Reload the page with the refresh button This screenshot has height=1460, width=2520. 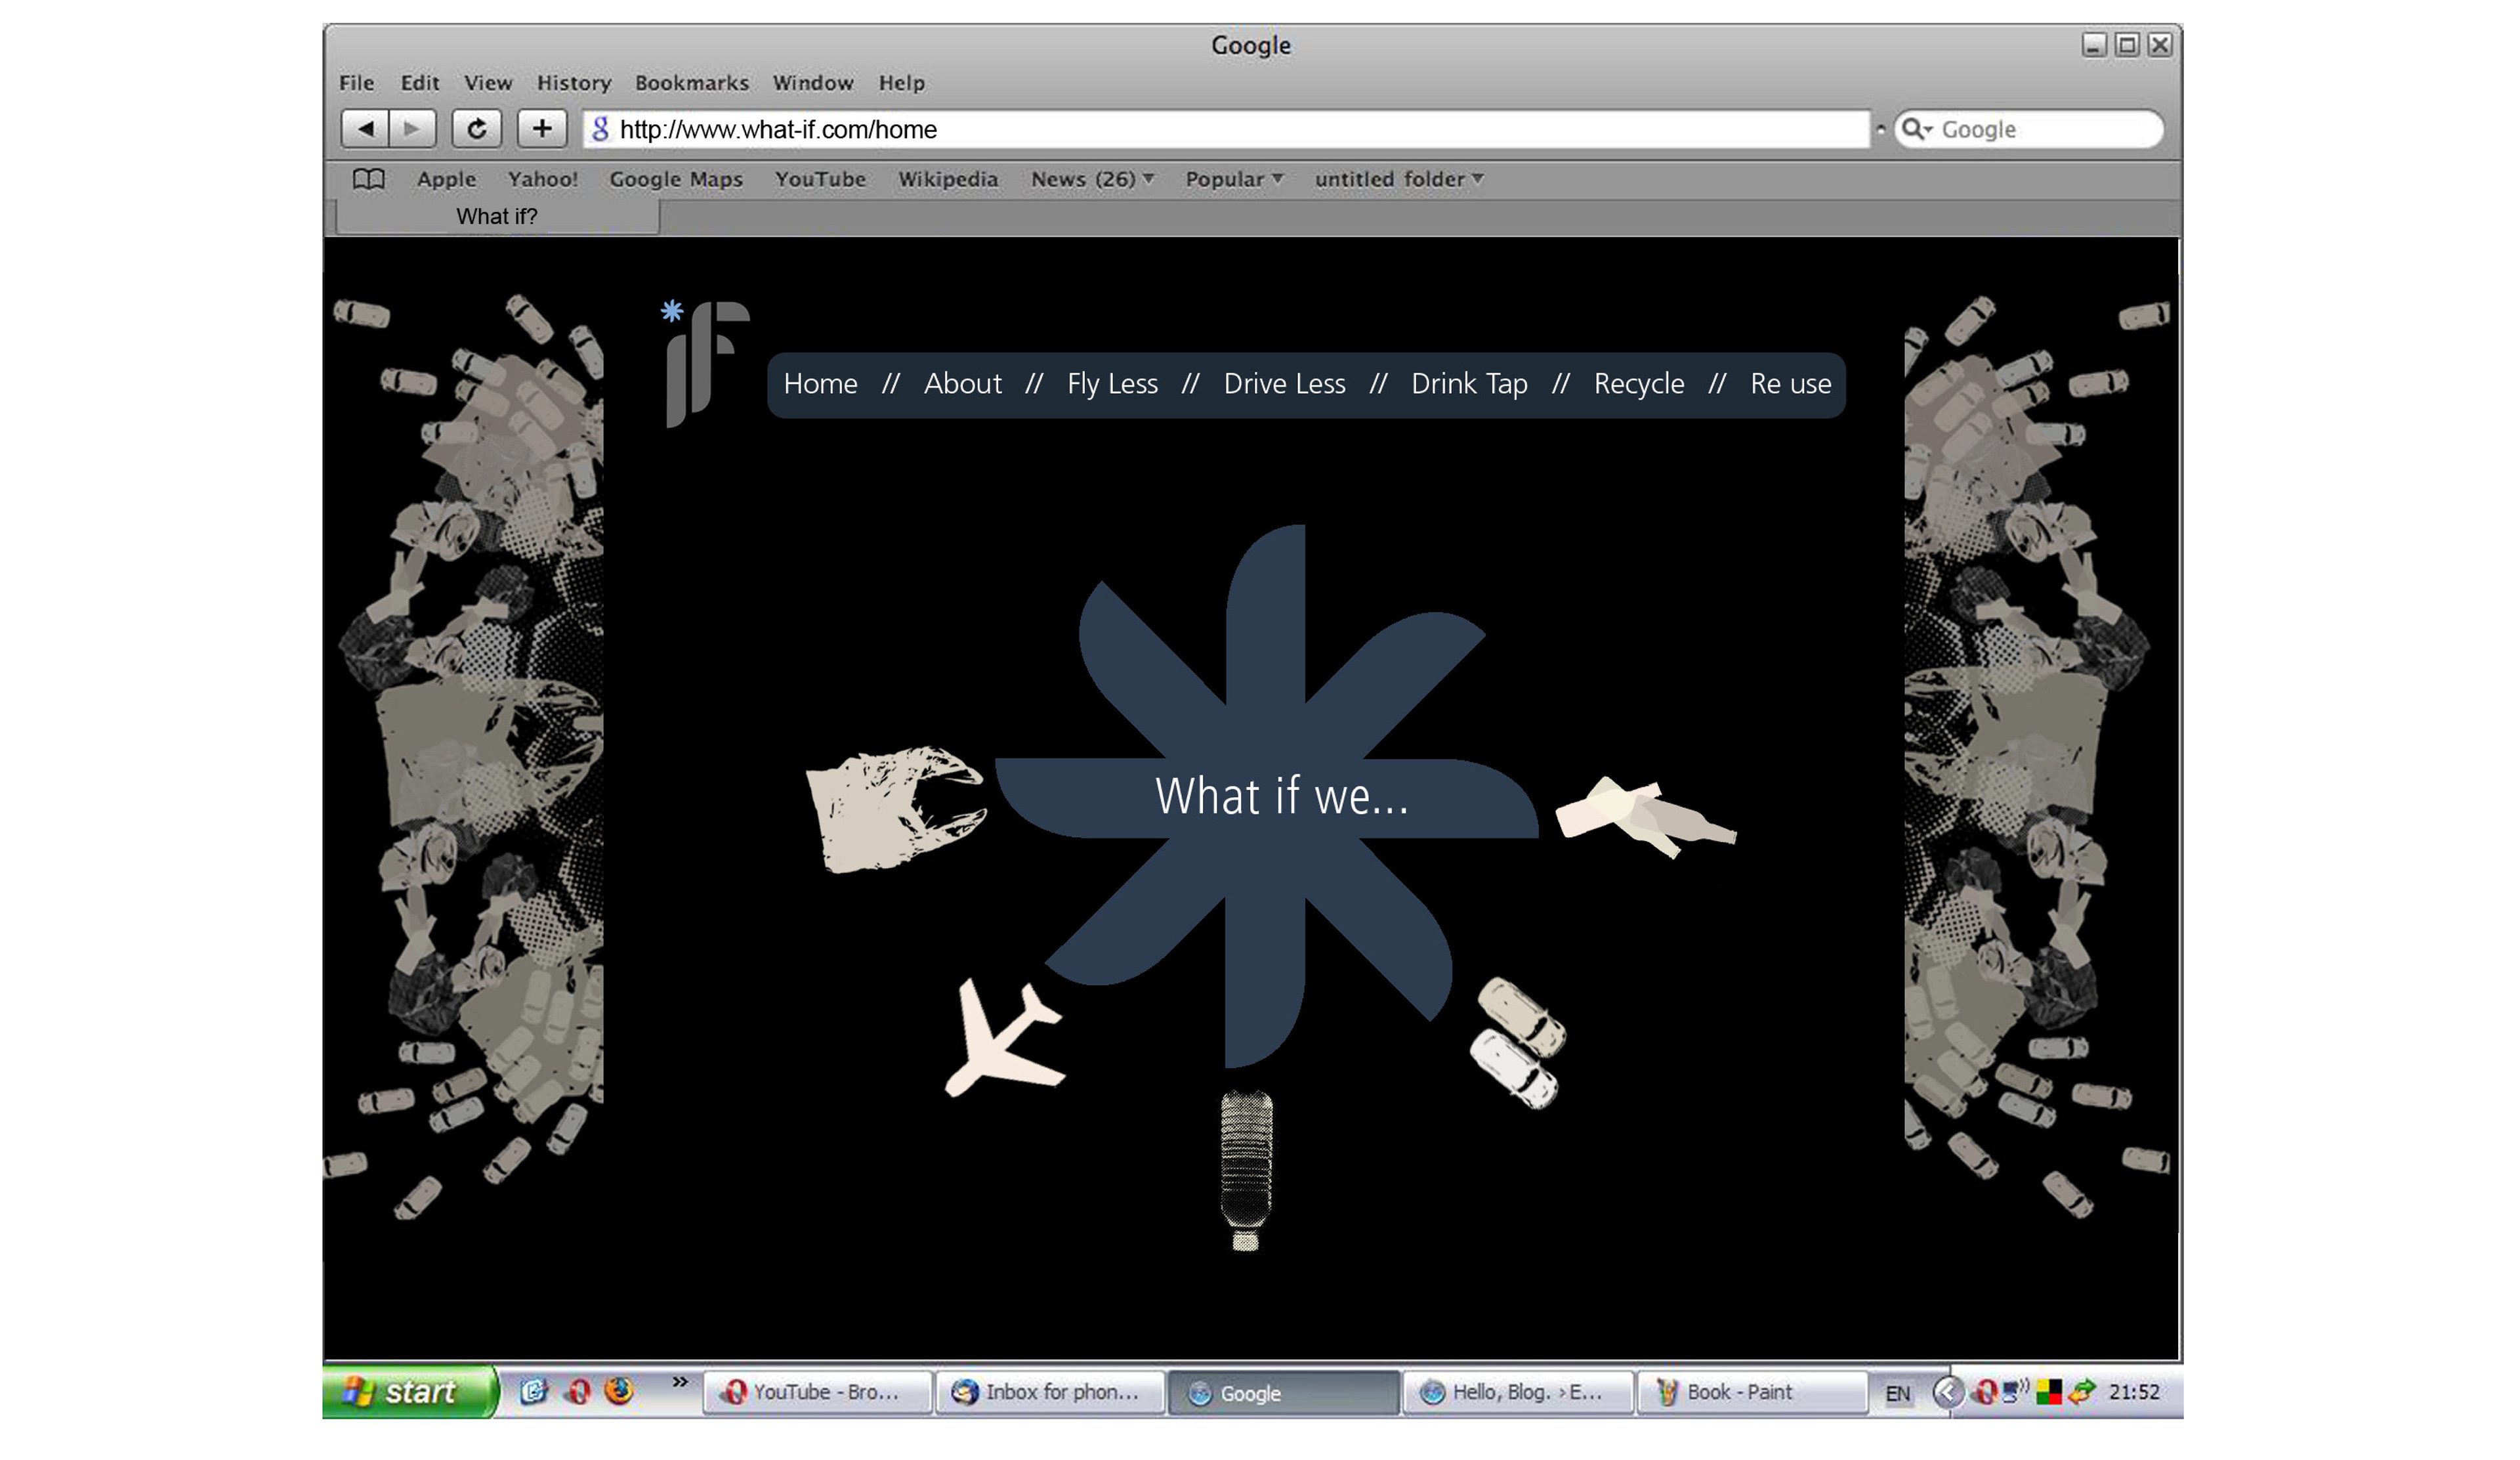477,129
